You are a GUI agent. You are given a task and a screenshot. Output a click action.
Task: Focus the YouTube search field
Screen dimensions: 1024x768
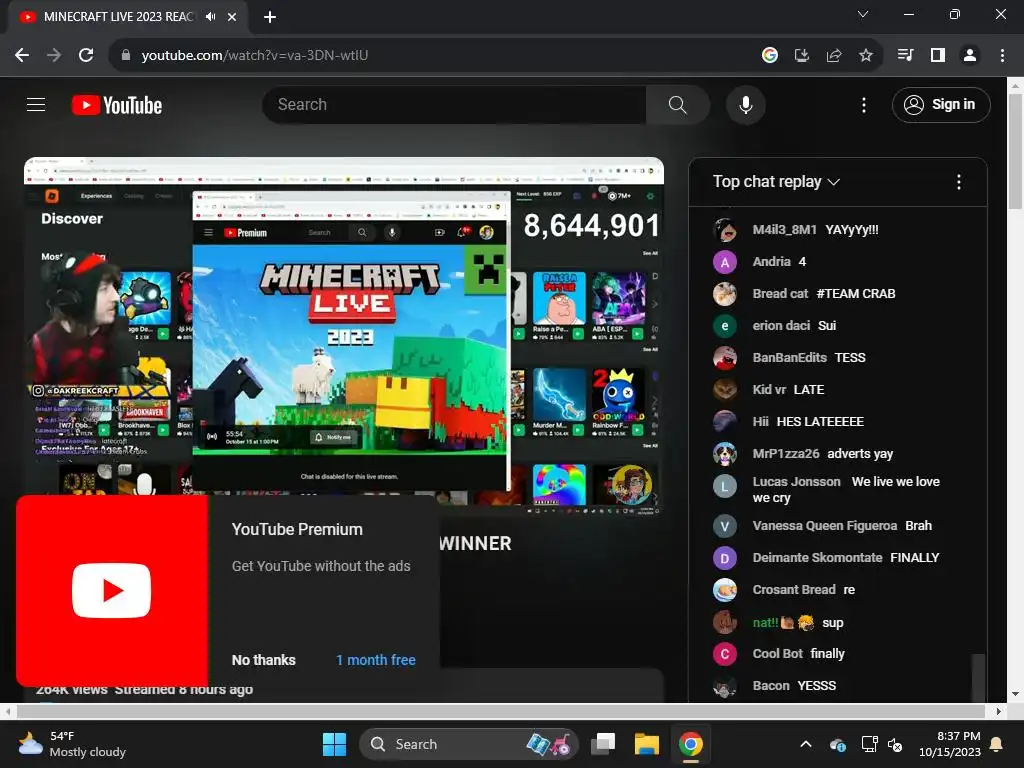(454, 104)
